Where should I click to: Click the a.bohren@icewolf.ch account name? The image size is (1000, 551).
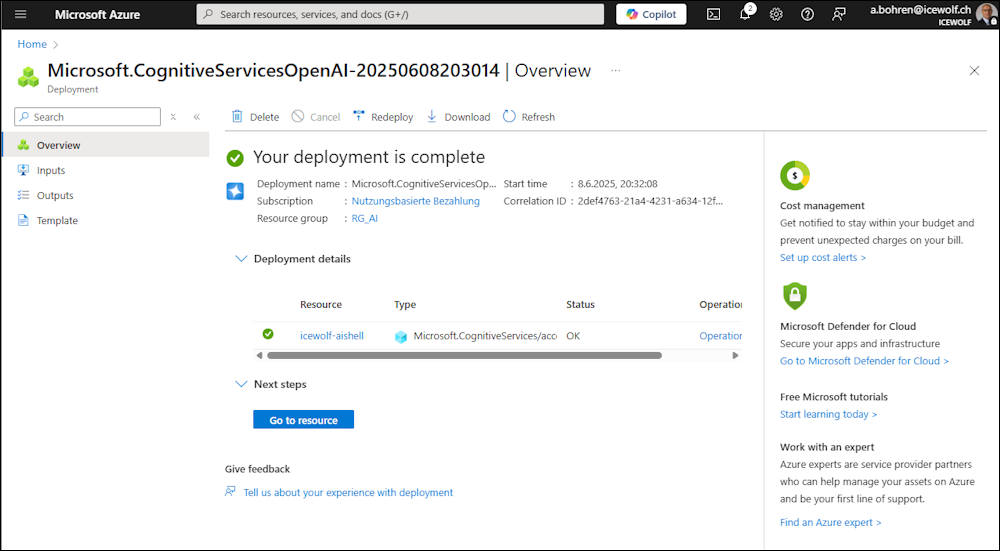pos(920,10)
